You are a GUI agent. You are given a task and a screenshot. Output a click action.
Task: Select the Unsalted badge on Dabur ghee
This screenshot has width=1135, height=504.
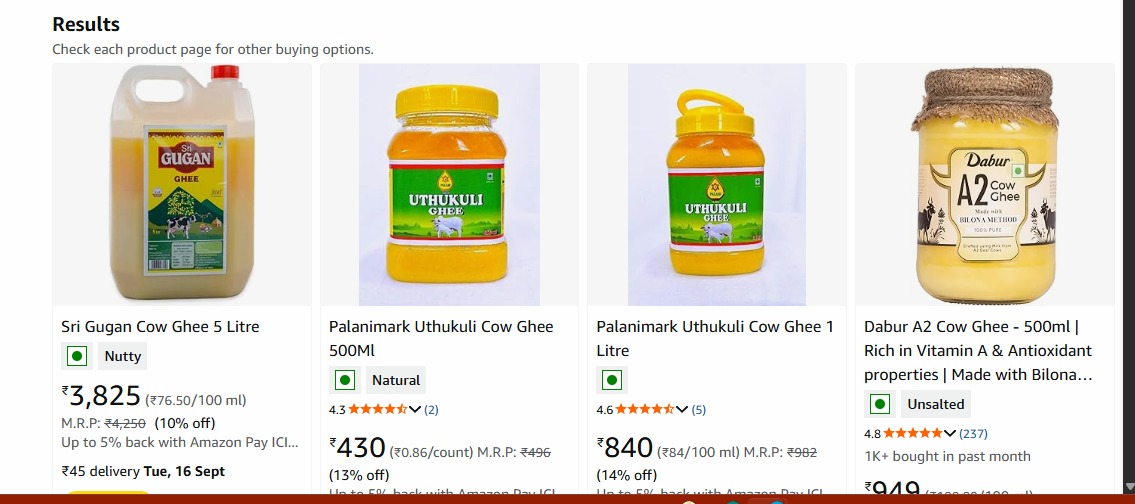[x=936, y=404]
